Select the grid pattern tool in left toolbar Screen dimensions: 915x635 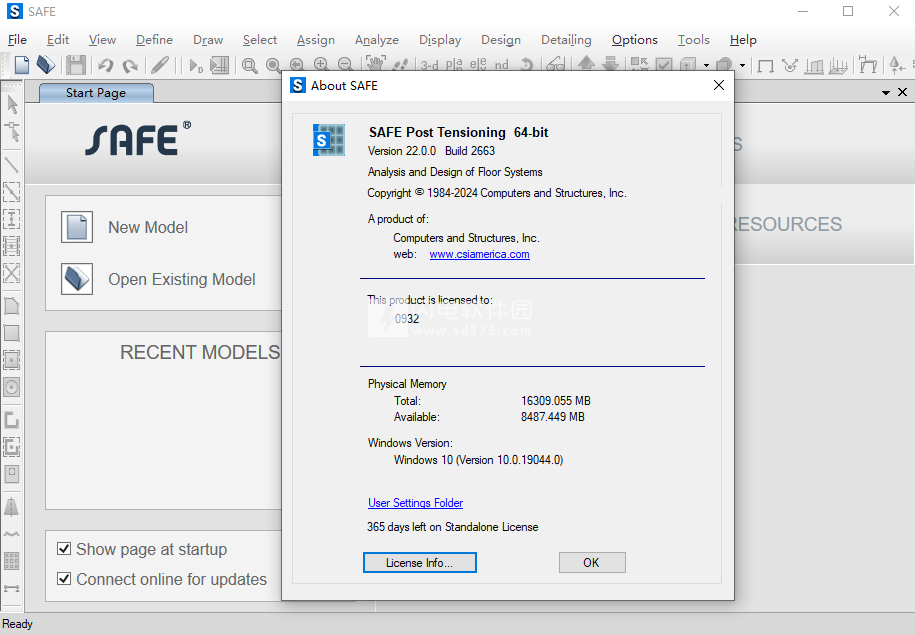(12, 561)
